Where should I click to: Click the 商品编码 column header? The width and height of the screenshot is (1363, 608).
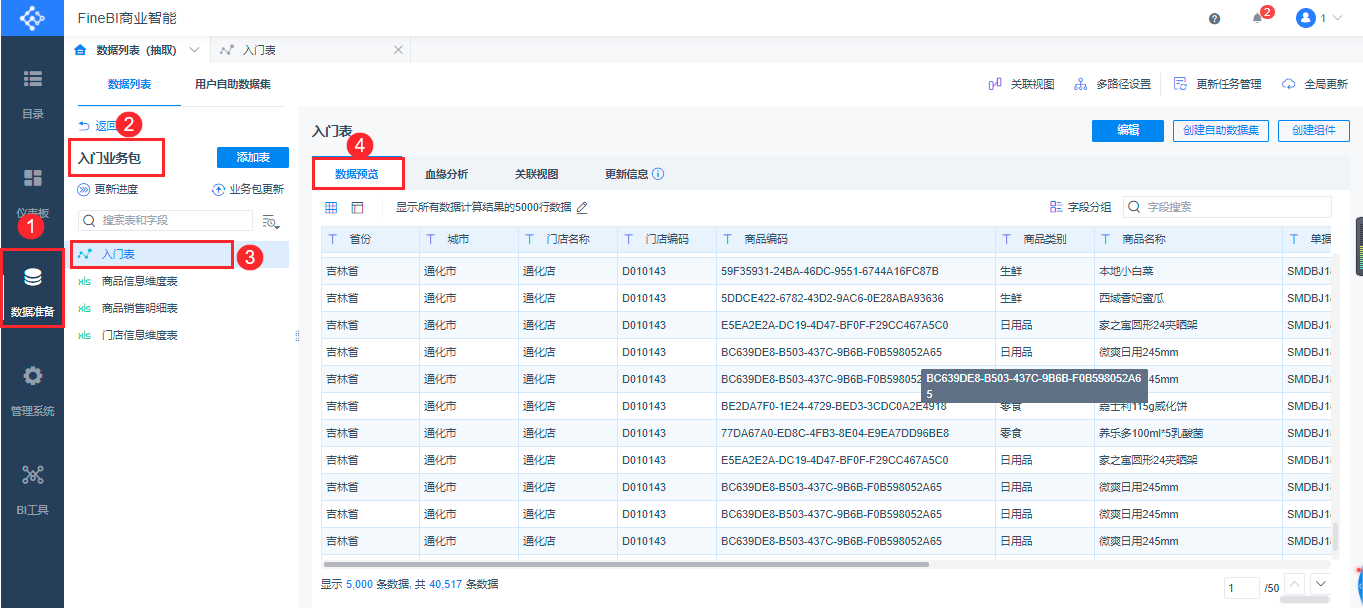pos(856,240)
